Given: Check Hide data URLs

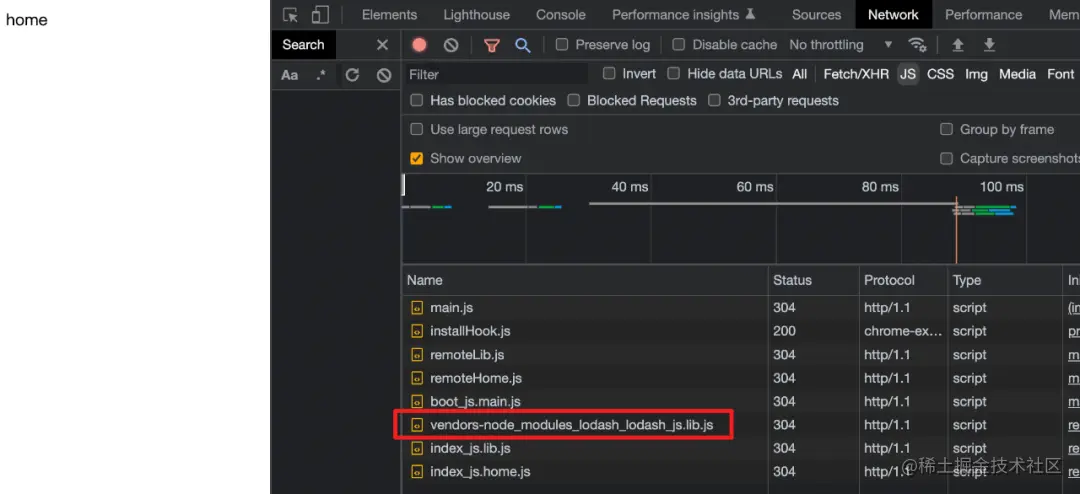Looking at the screenshot, I should tap(674, 73).
